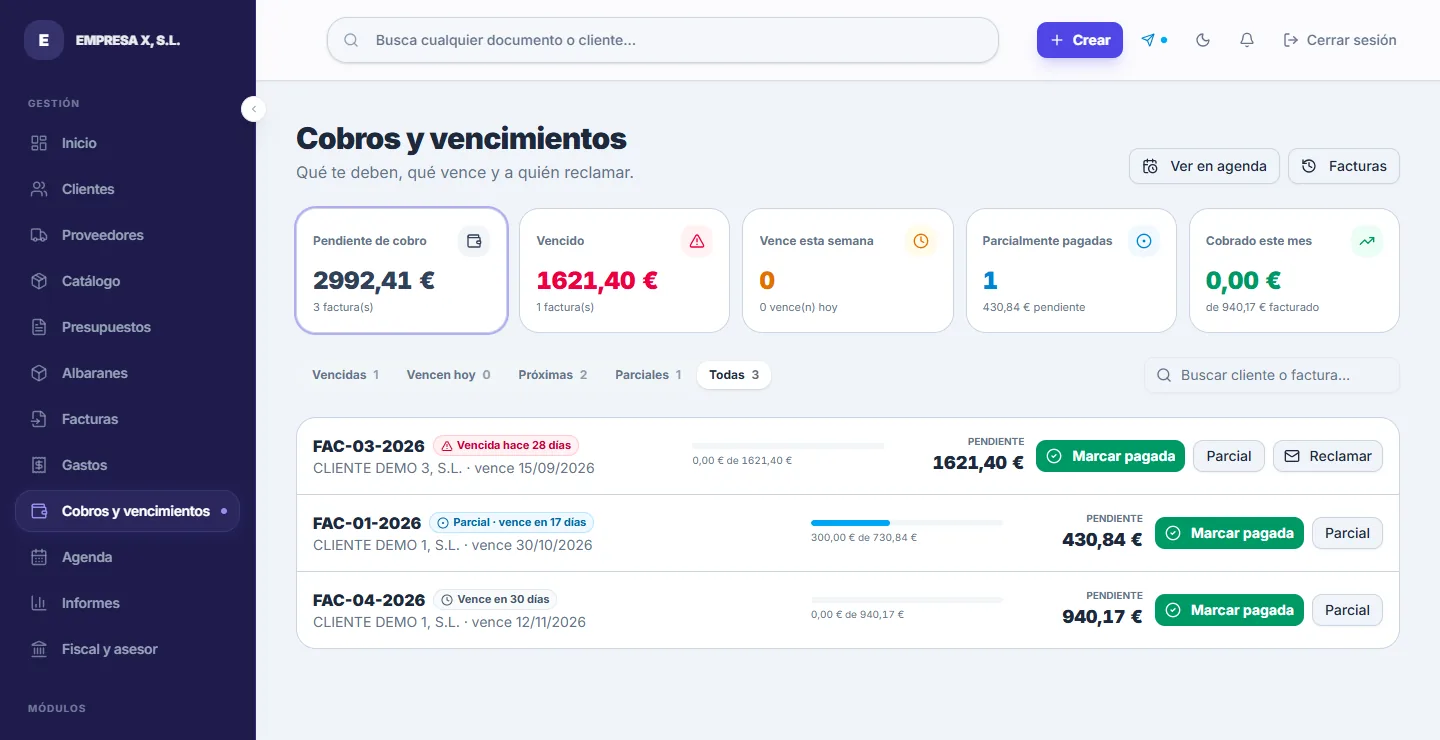Click the paper plane icon in header
1440x740 pixels.
point(1148,40)
